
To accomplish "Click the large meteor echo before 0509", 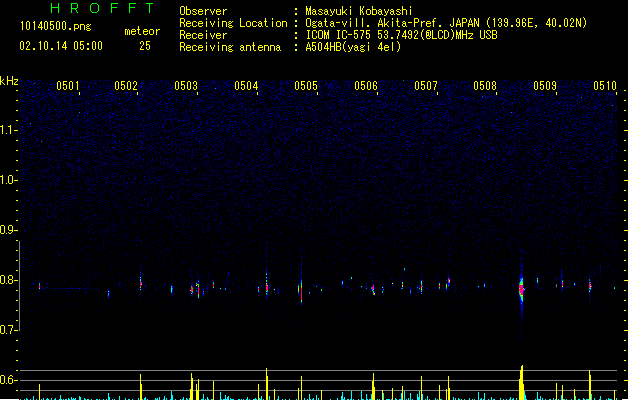I will click(521, 289).
